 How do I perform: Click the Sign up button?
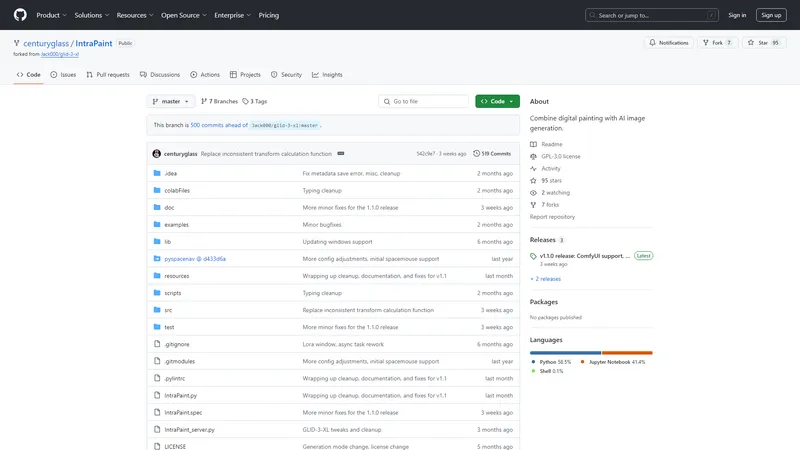(x=771, y=15)
